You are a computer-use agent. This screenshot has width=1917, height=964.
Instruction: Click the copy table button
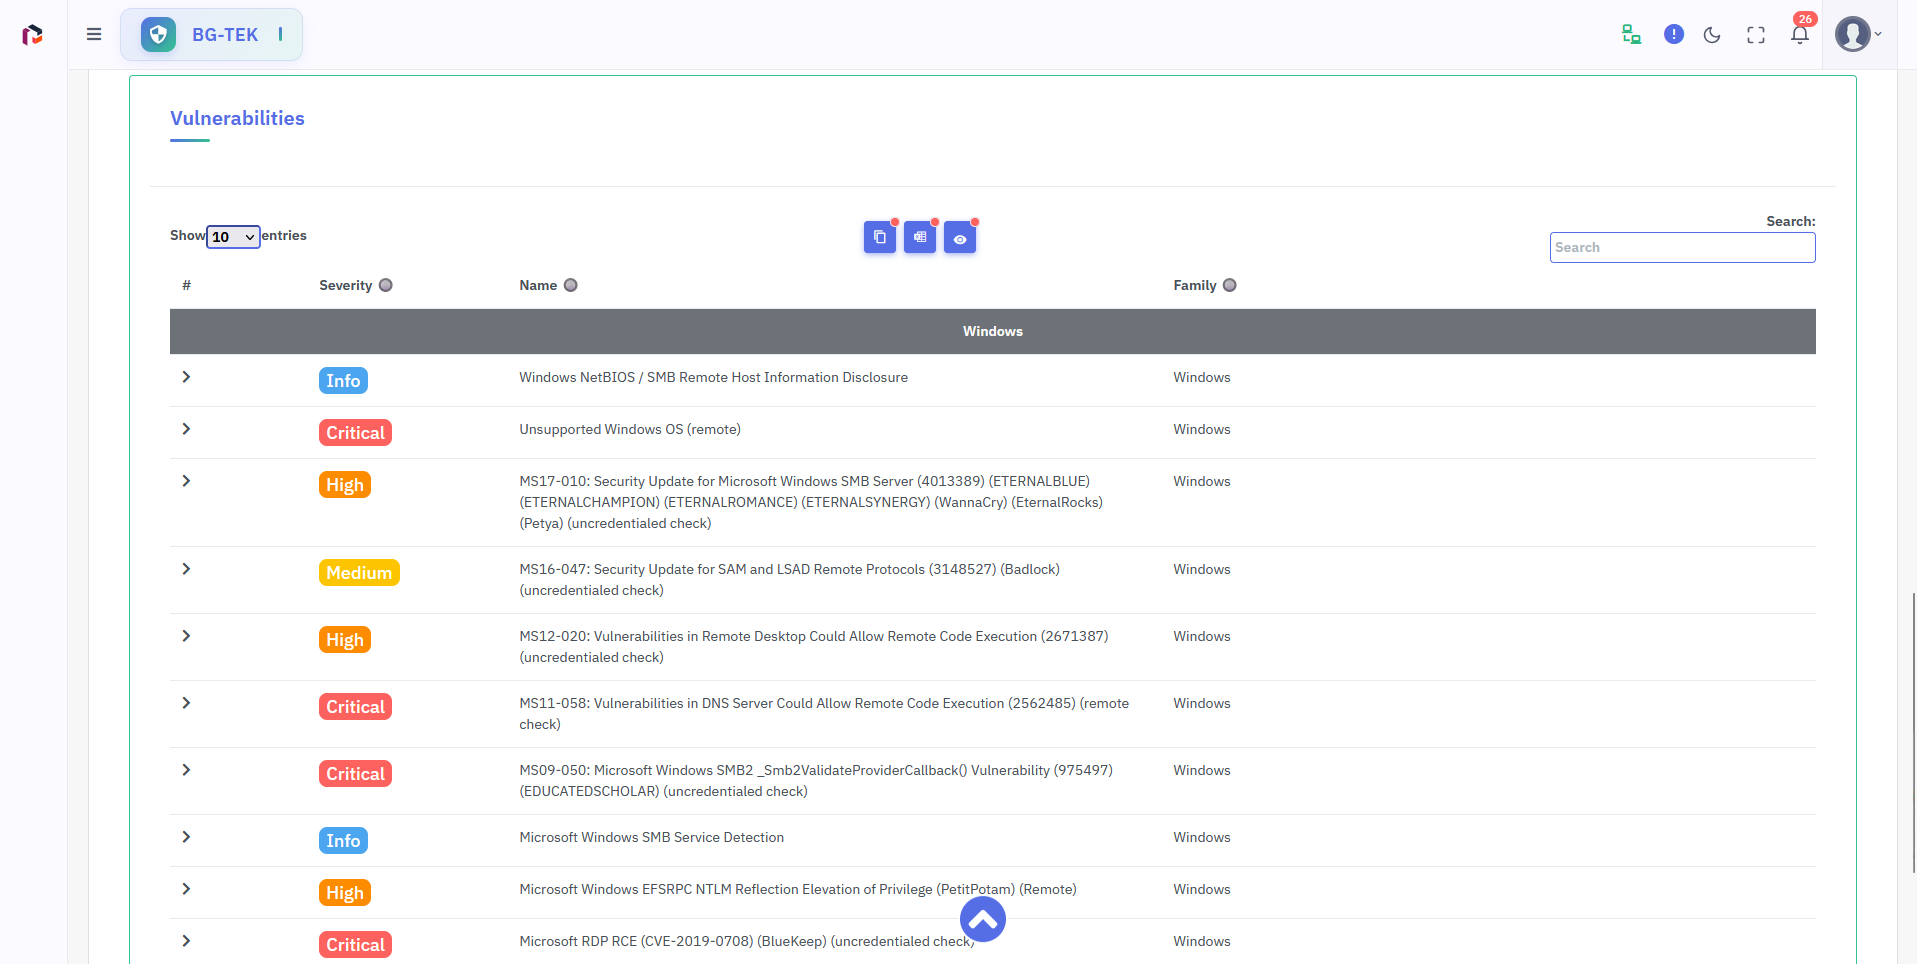(879, 238)
